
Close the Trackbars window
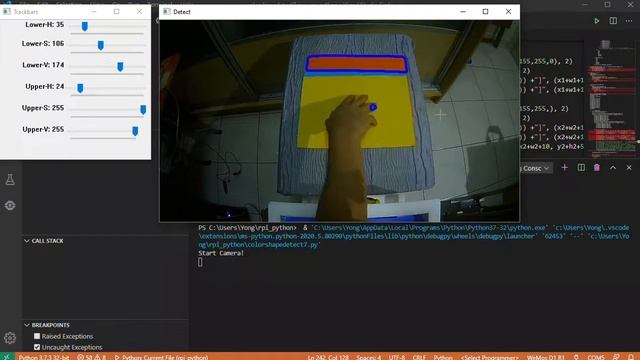click(140, 11)
